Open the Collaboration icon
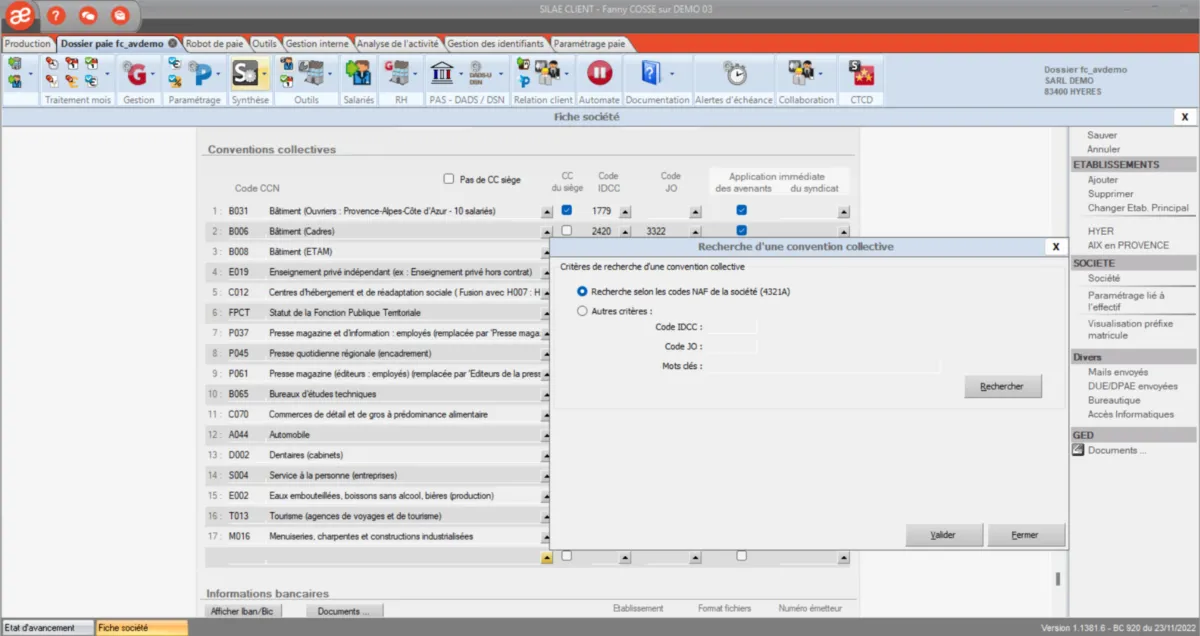Viewport: 1200px width, 636px height. 800,73
